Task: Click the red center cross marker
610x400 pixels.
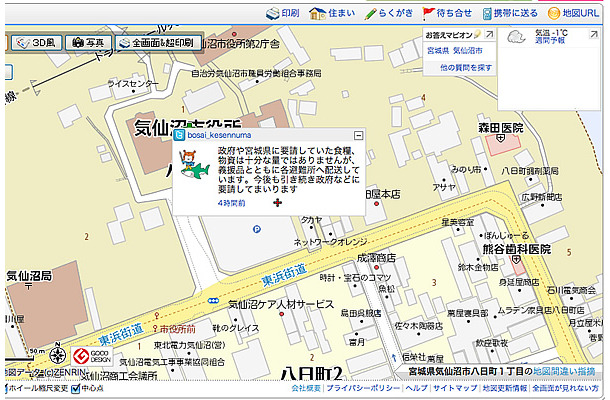Action: pyautogui.click(x=277, y=203)
